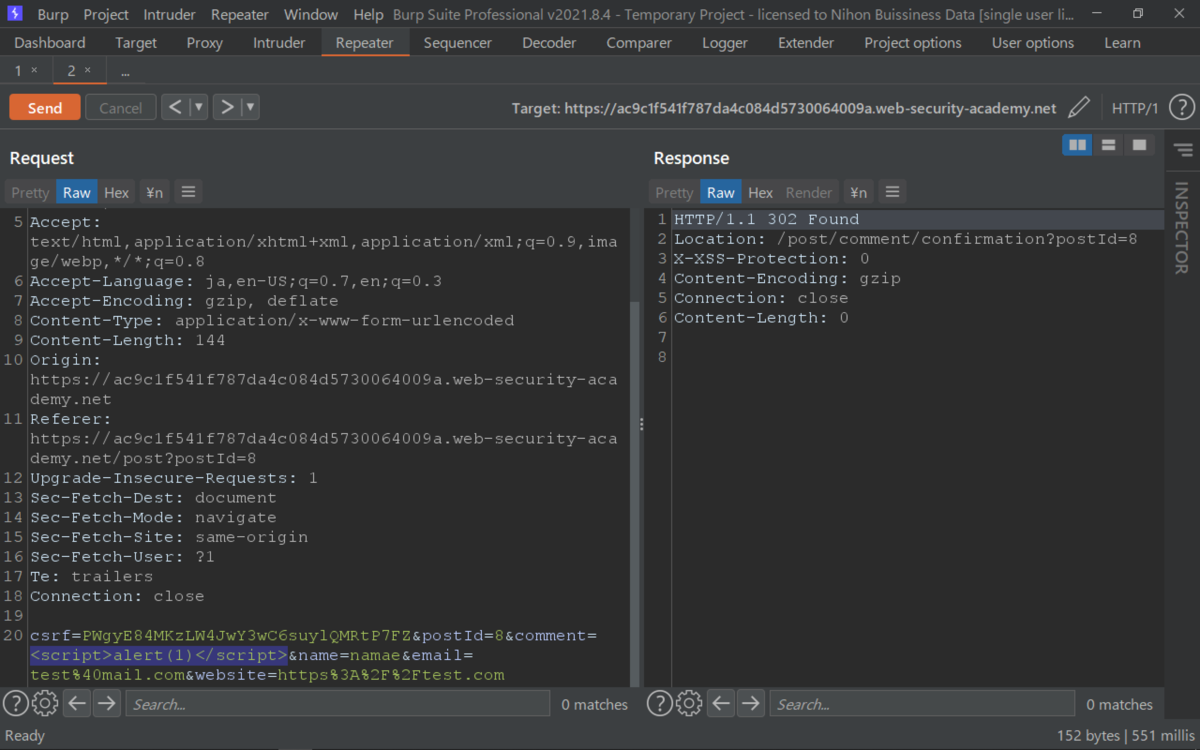Viewport: 1200px width, 750px height.
Task: Open the Project options tab
Action: (913, 43)
